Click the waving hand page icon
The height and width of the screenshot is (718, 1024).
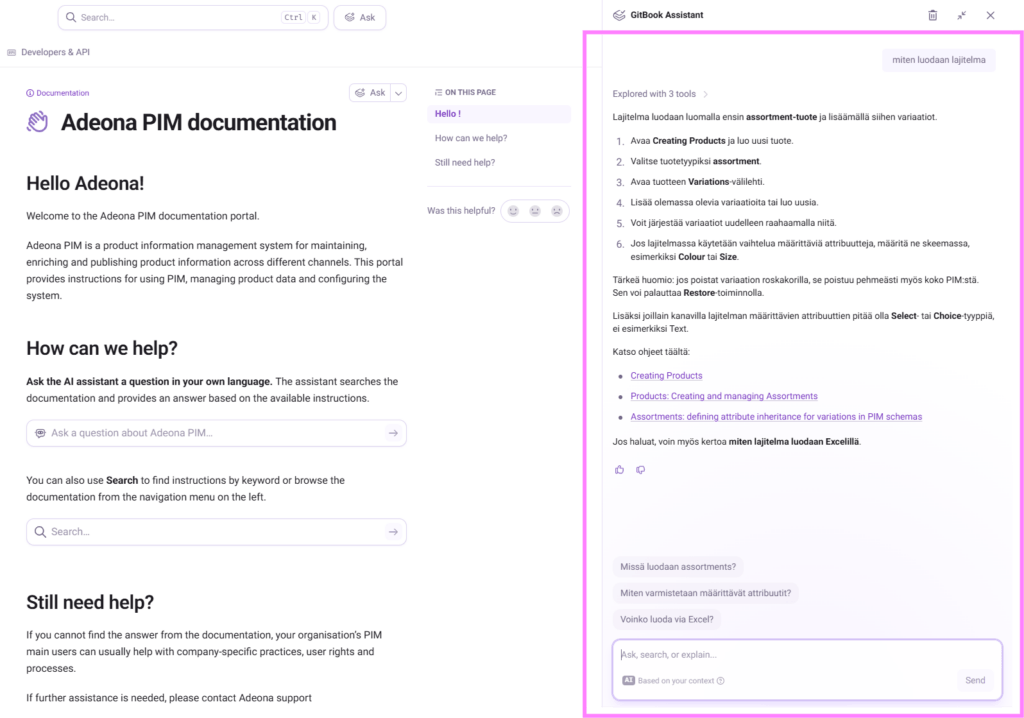click(38, 122)
